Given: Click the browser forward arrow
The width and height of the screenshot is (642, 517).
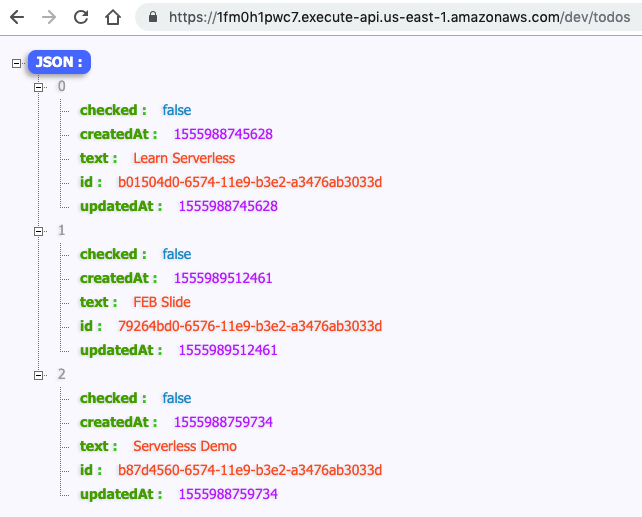Looking at the screenshot, I should tap(49, 17).
